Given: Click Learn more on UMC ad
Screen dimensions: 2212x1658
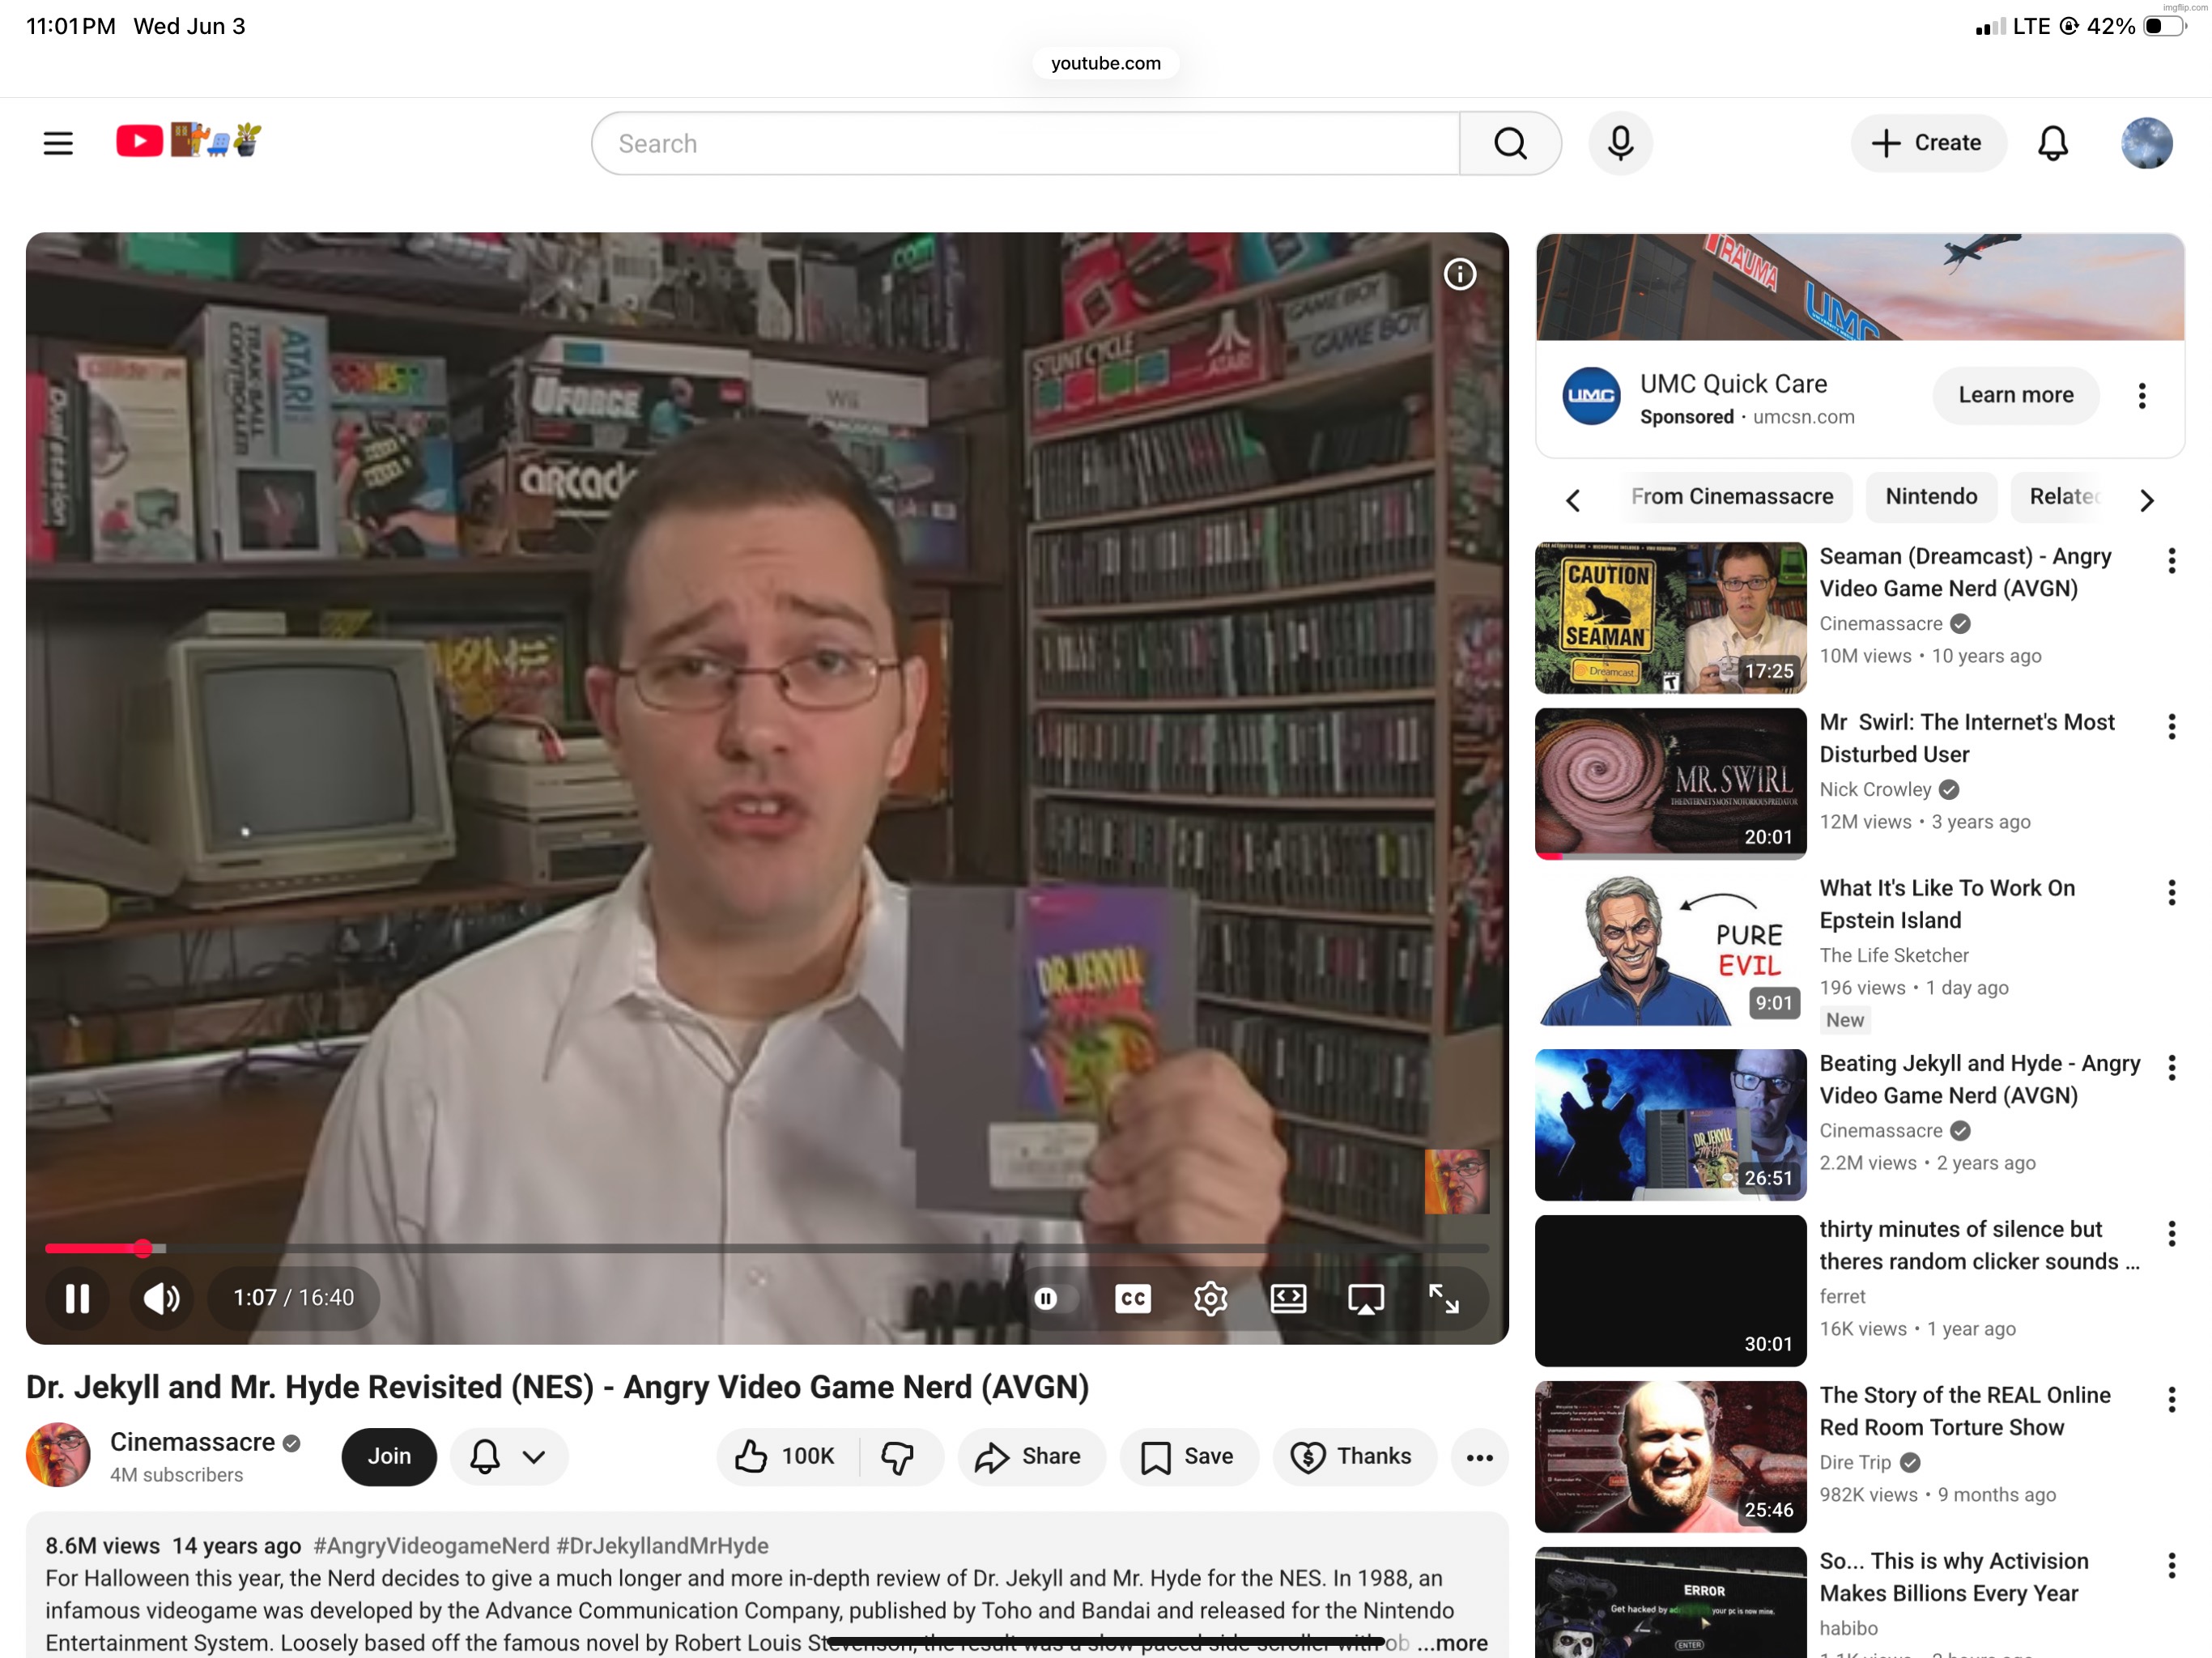Looking at the screenshot, I should click(x=2015, y=395).
